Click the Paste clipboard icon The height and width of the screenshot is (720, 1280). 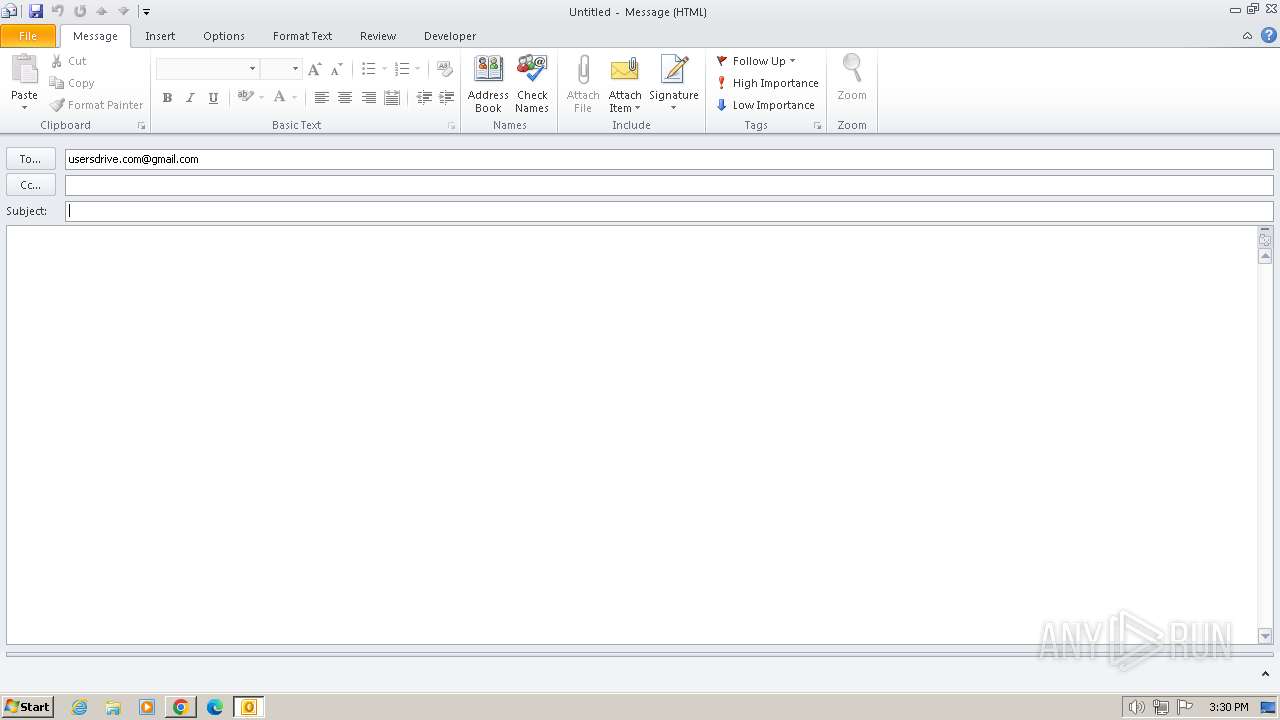point(24,70)
